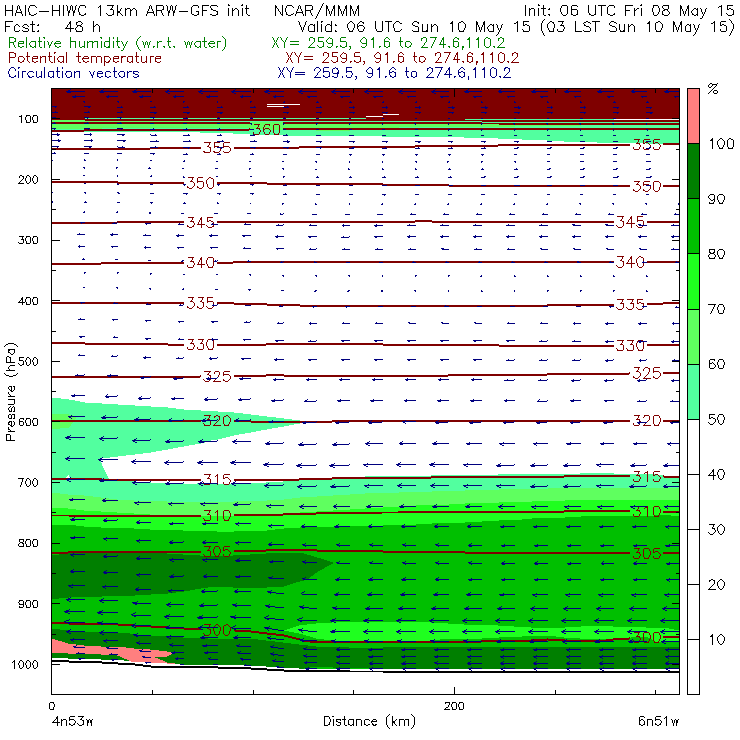
Task: Click the 'Potential temperature' legend label
Action: click(x=85, y=58)
